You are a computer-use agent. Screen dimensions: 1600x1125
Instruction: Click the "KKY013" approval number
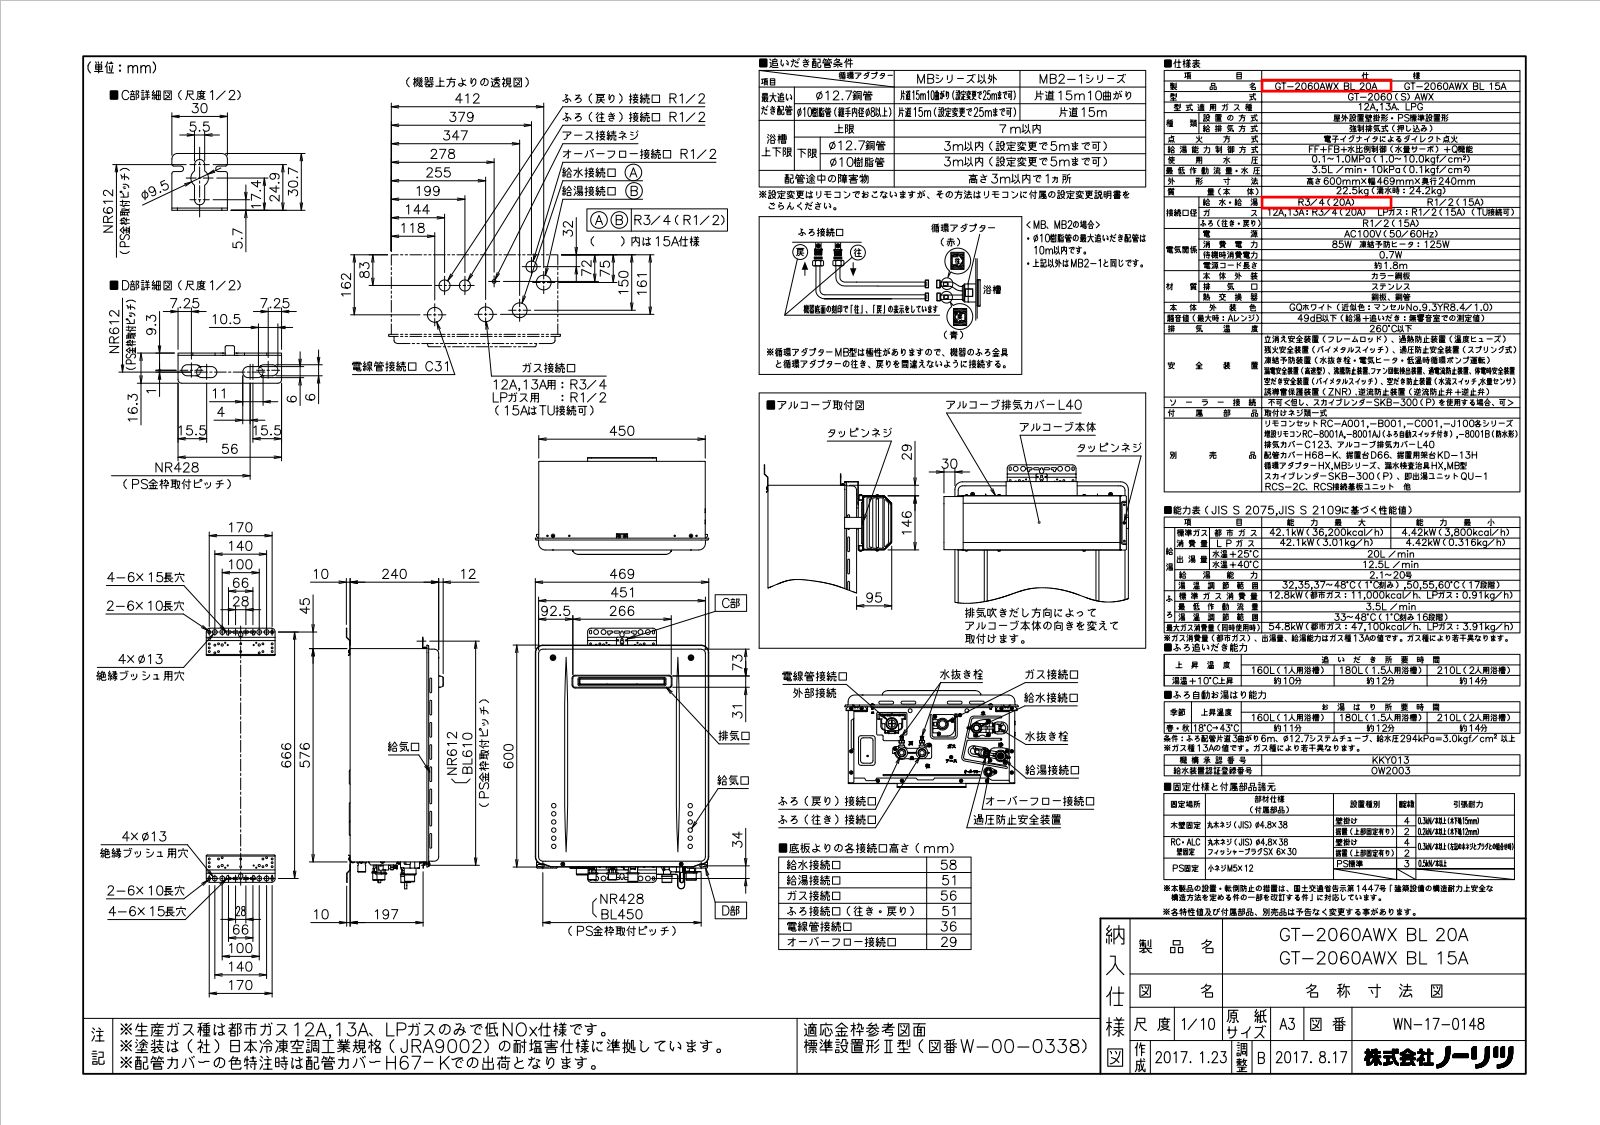point(1392,761)
